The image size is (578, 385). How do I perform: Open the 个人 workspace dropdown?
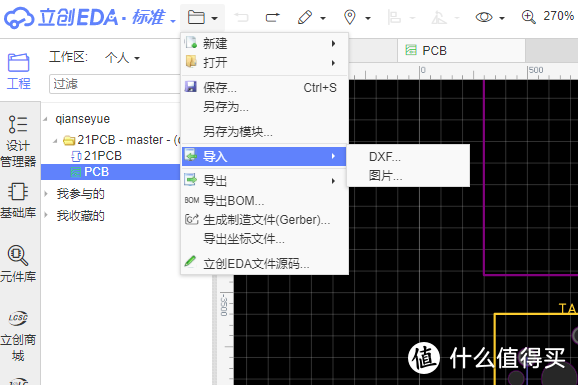click(x=122, y=58)
